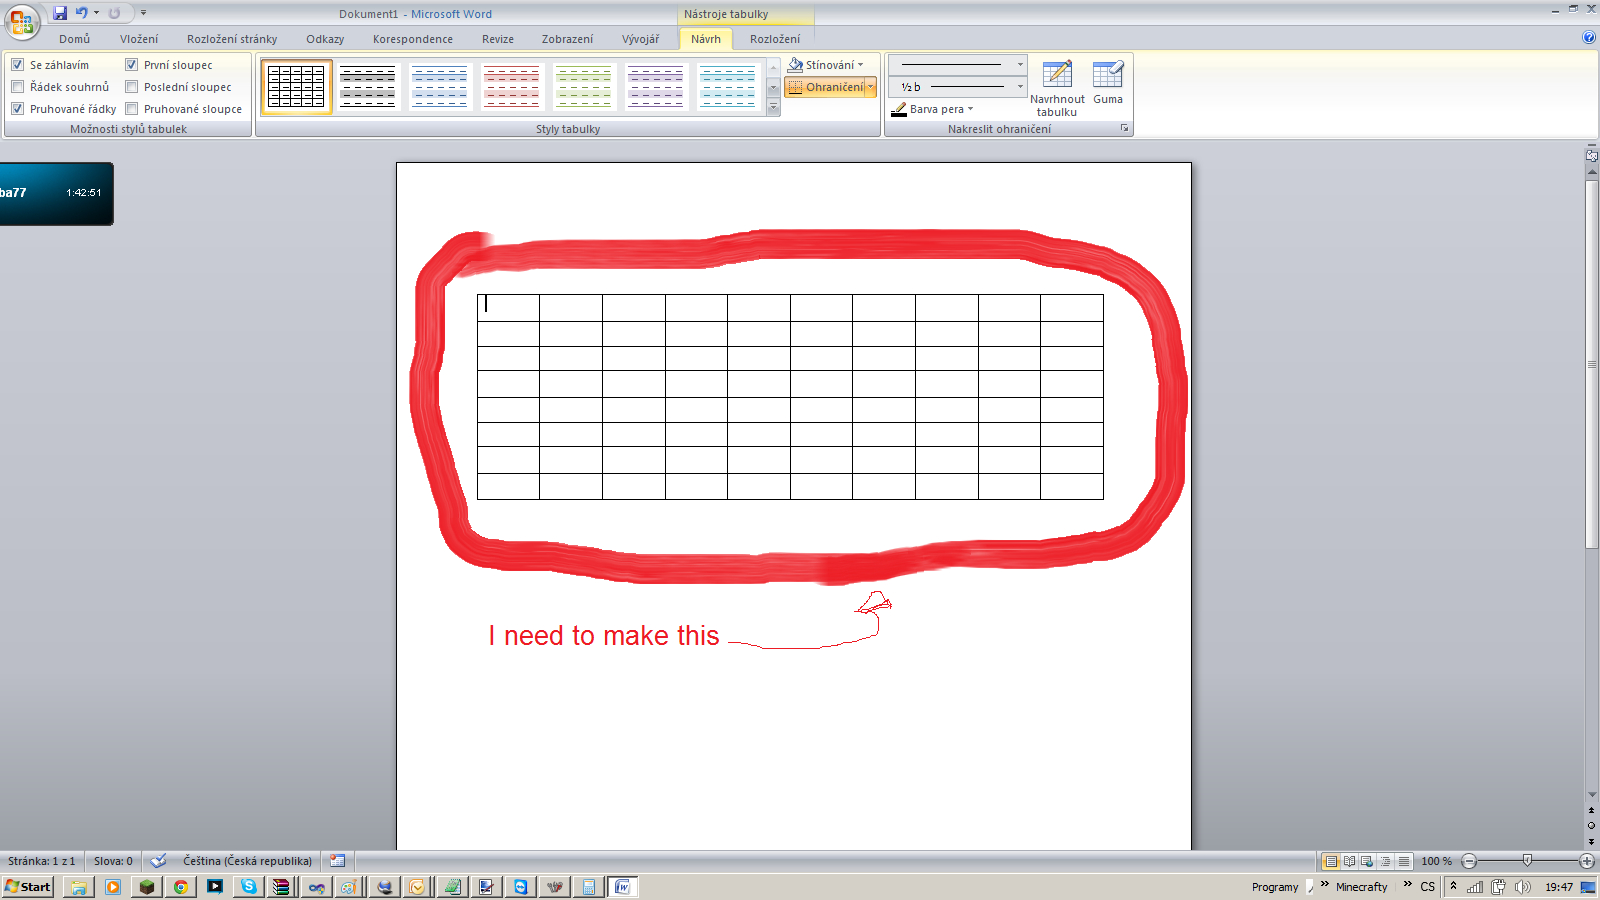1600x900 pixels.
Task: Disable the Pruhované řádky option
Action: click(x=18, y=109)
